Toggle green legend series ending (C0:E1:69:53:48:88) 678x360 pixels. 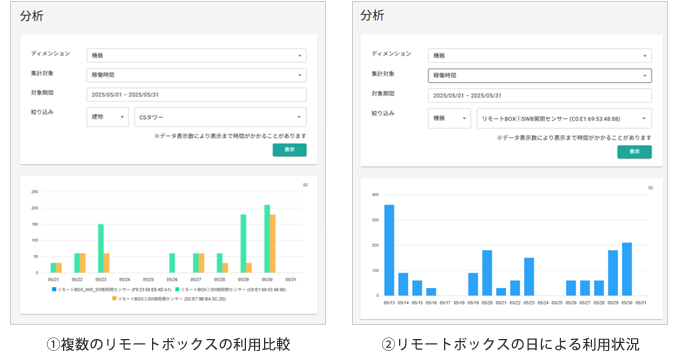coord(230,290)
